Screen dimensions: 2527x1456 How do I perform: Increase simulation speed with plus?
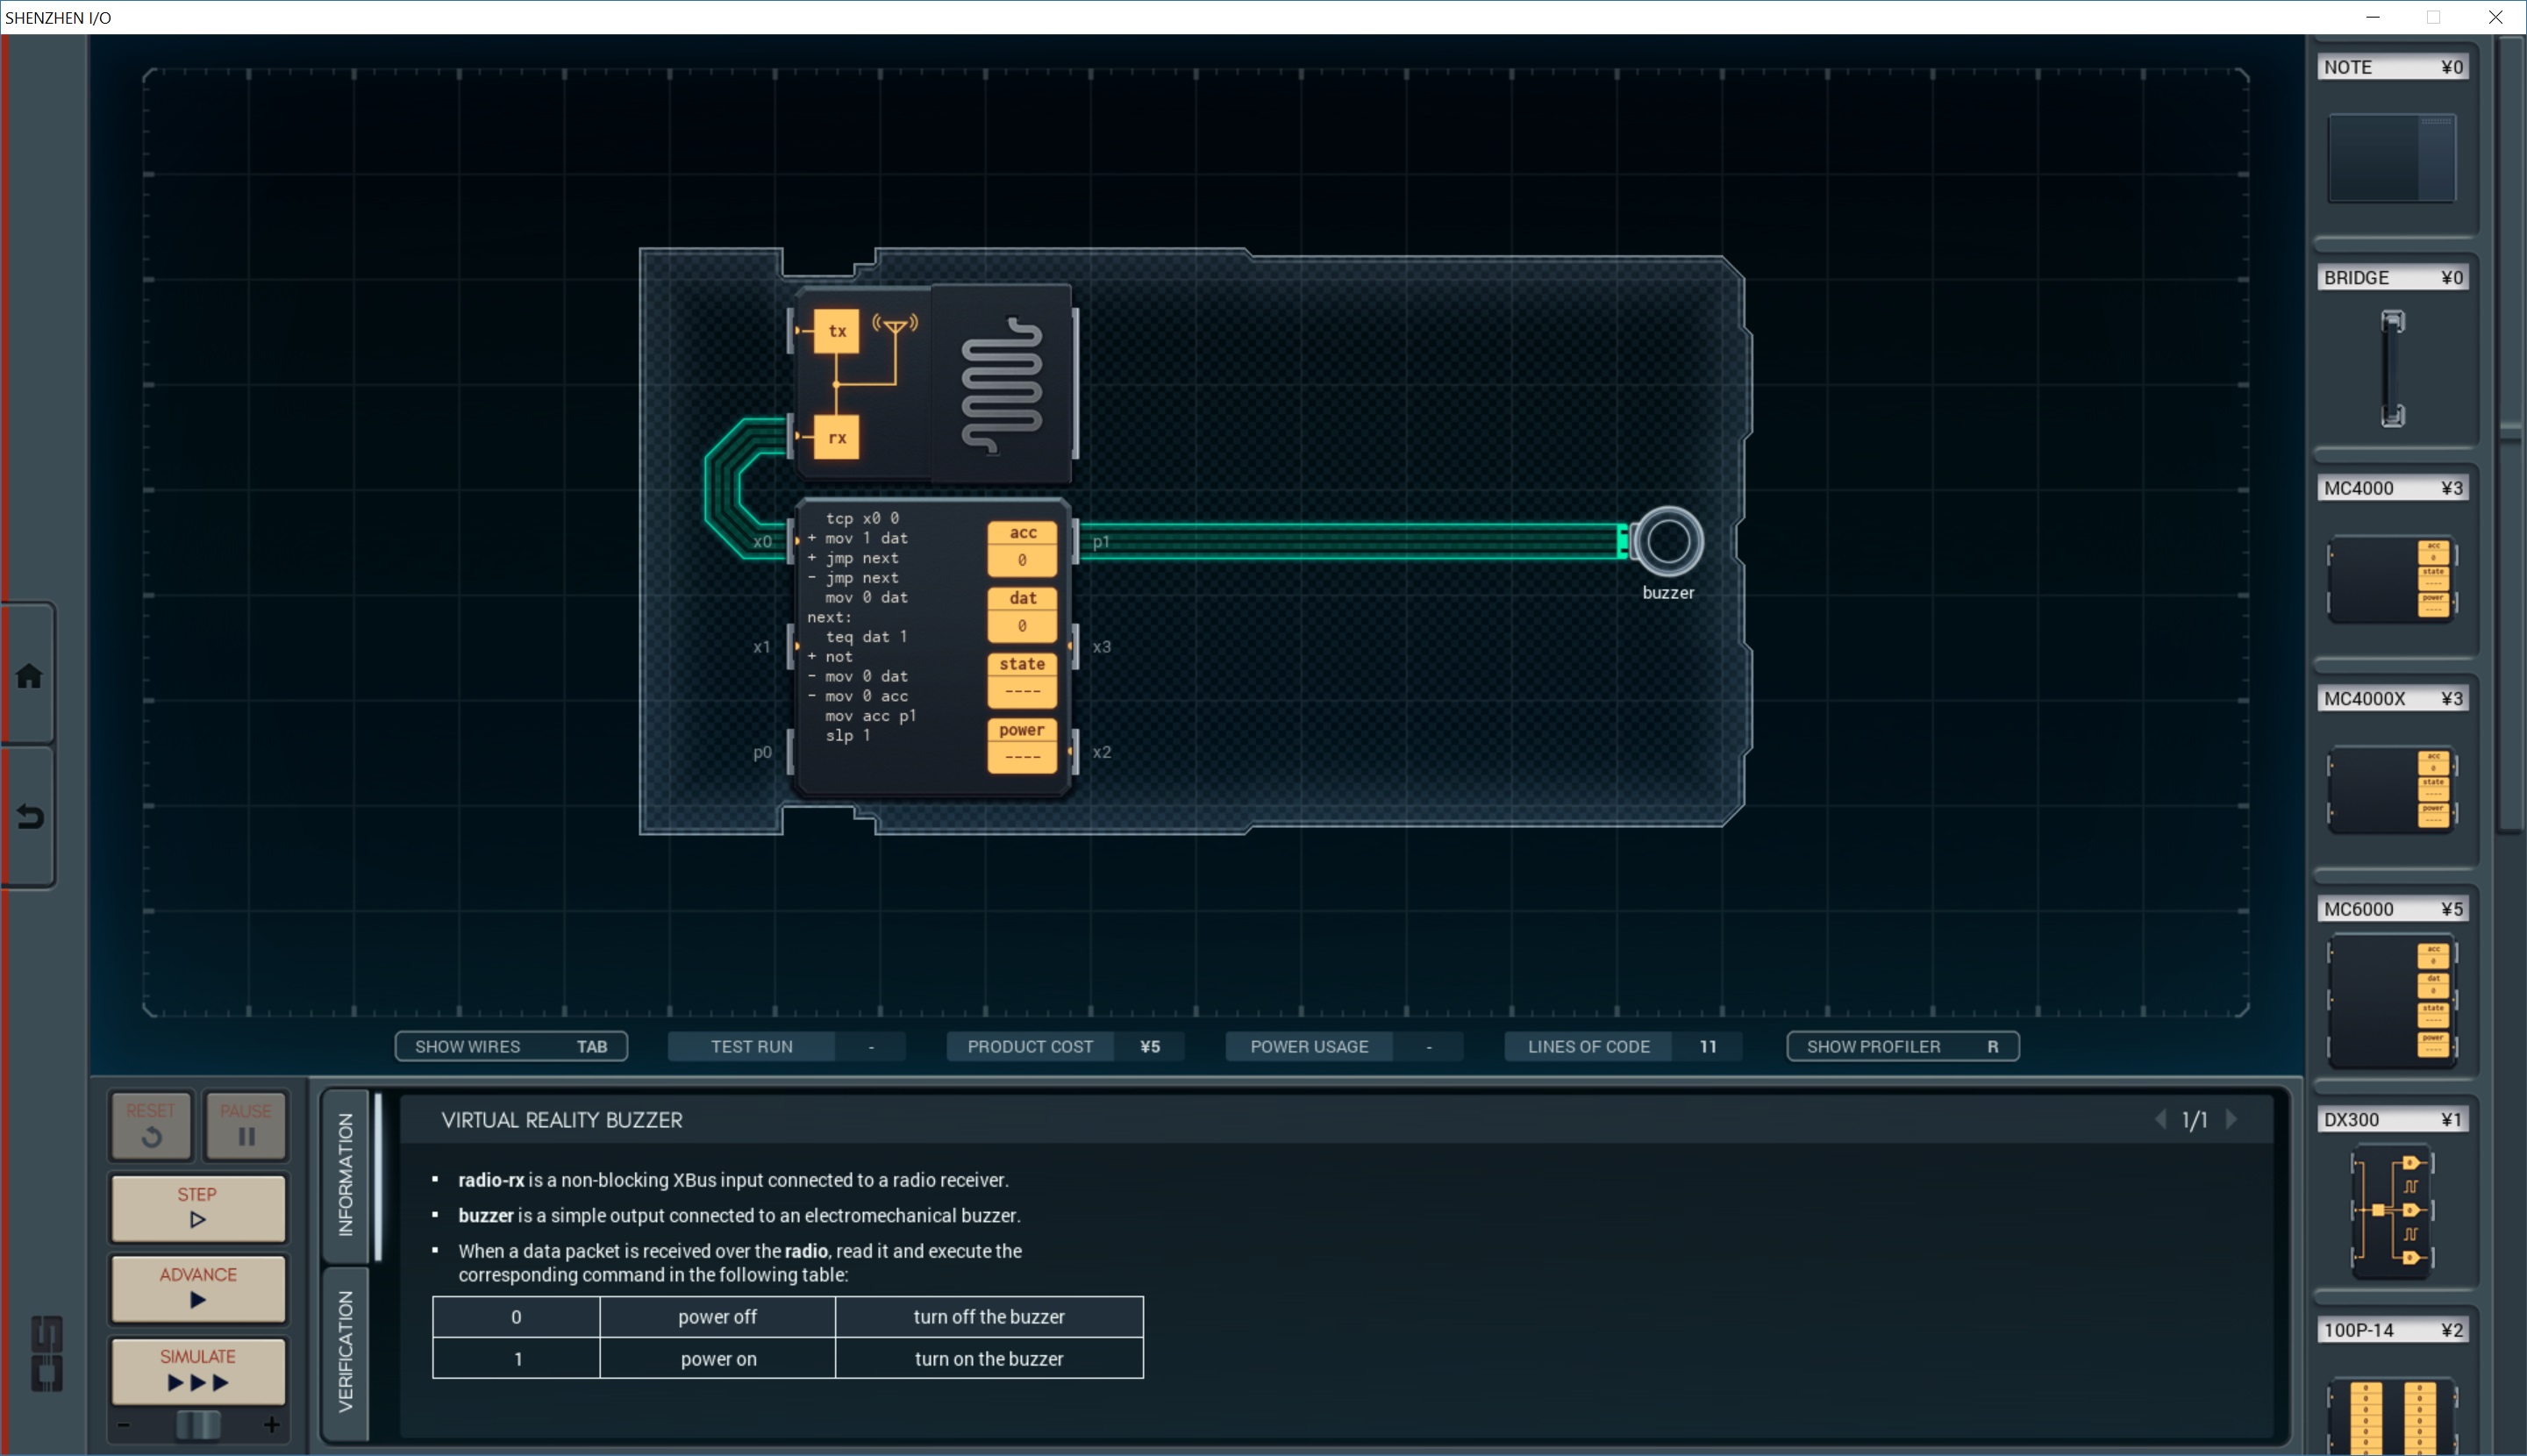[271, 1425]
